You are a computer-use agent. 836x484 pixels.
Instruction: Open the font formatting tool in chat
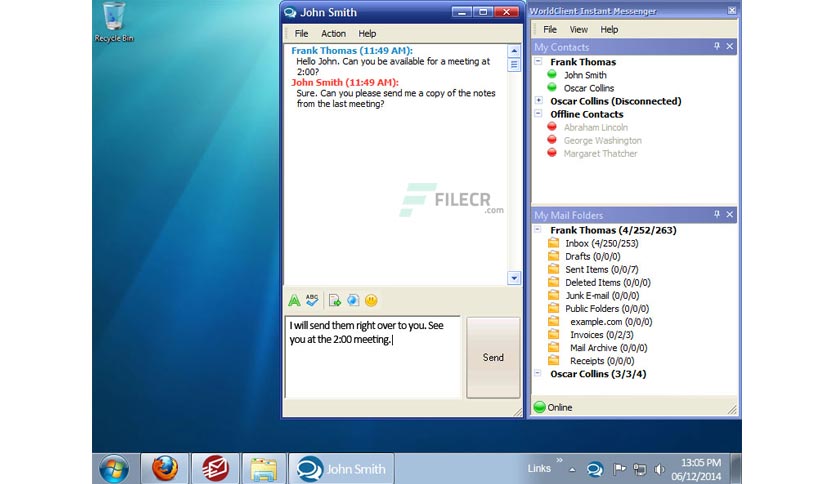point(294,301)
